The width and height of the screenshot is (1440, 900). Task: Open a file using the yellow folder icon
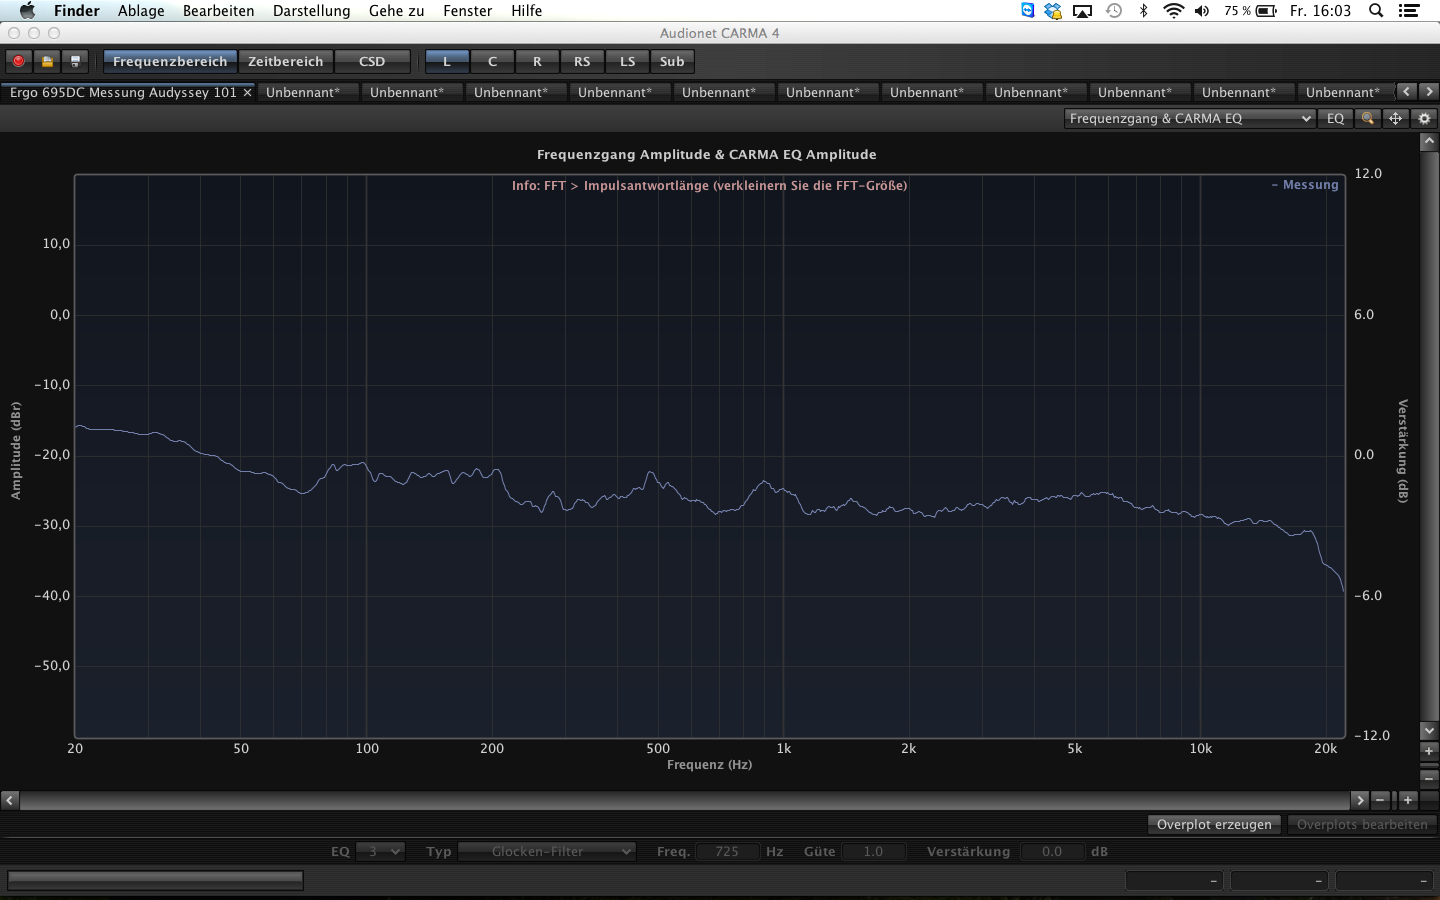tap(47, 61)
